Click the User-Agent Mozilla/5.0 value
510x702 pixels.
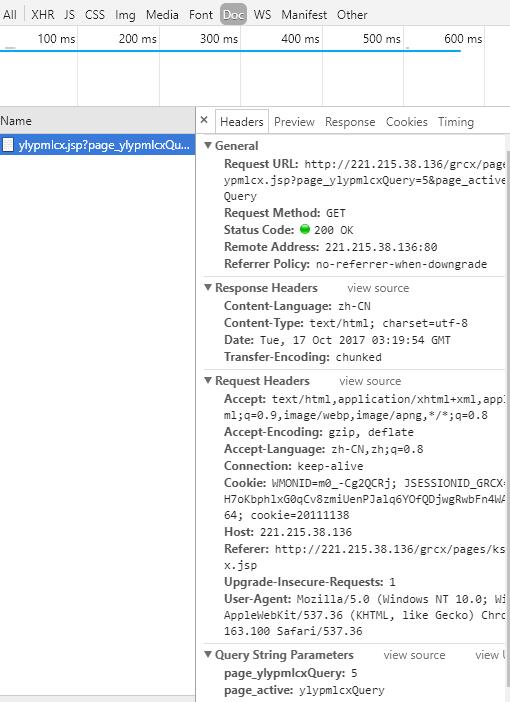pyautogui.click(x=365, y=615)
